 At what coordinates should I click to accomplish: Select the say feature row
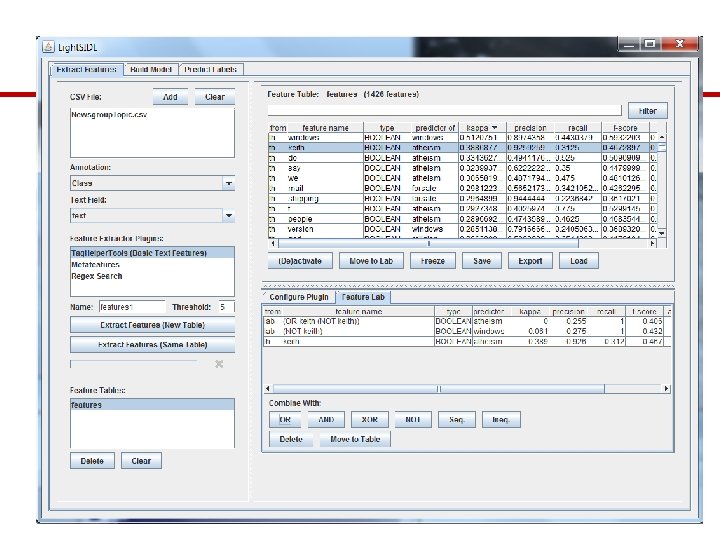coord(463,168)
